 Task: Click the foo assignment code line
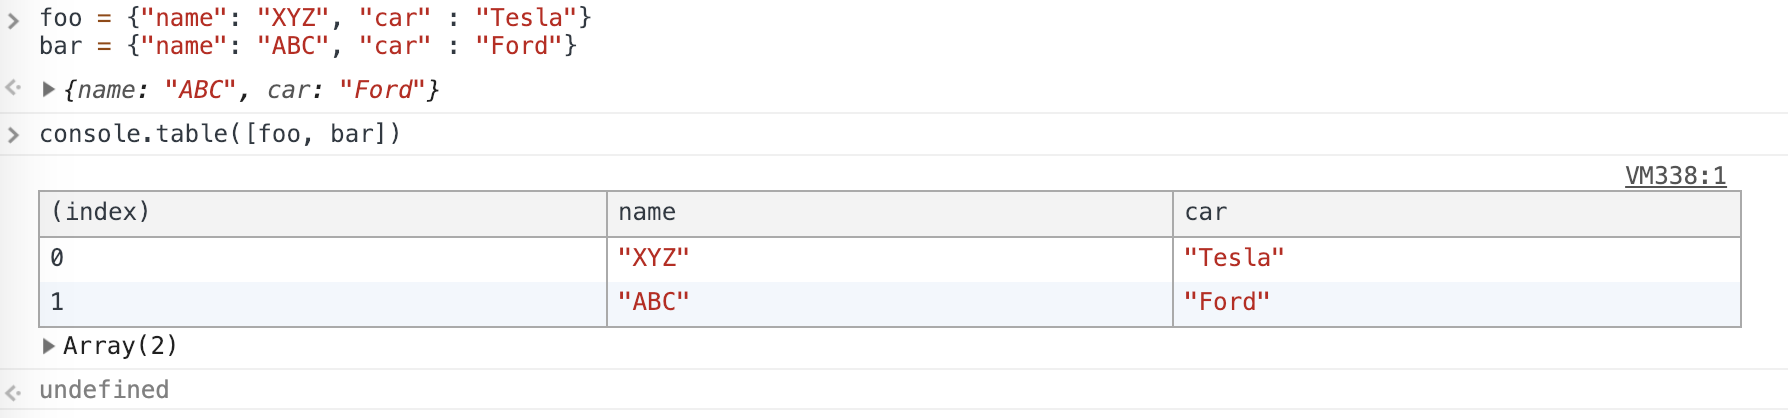[x=315, y=18]
